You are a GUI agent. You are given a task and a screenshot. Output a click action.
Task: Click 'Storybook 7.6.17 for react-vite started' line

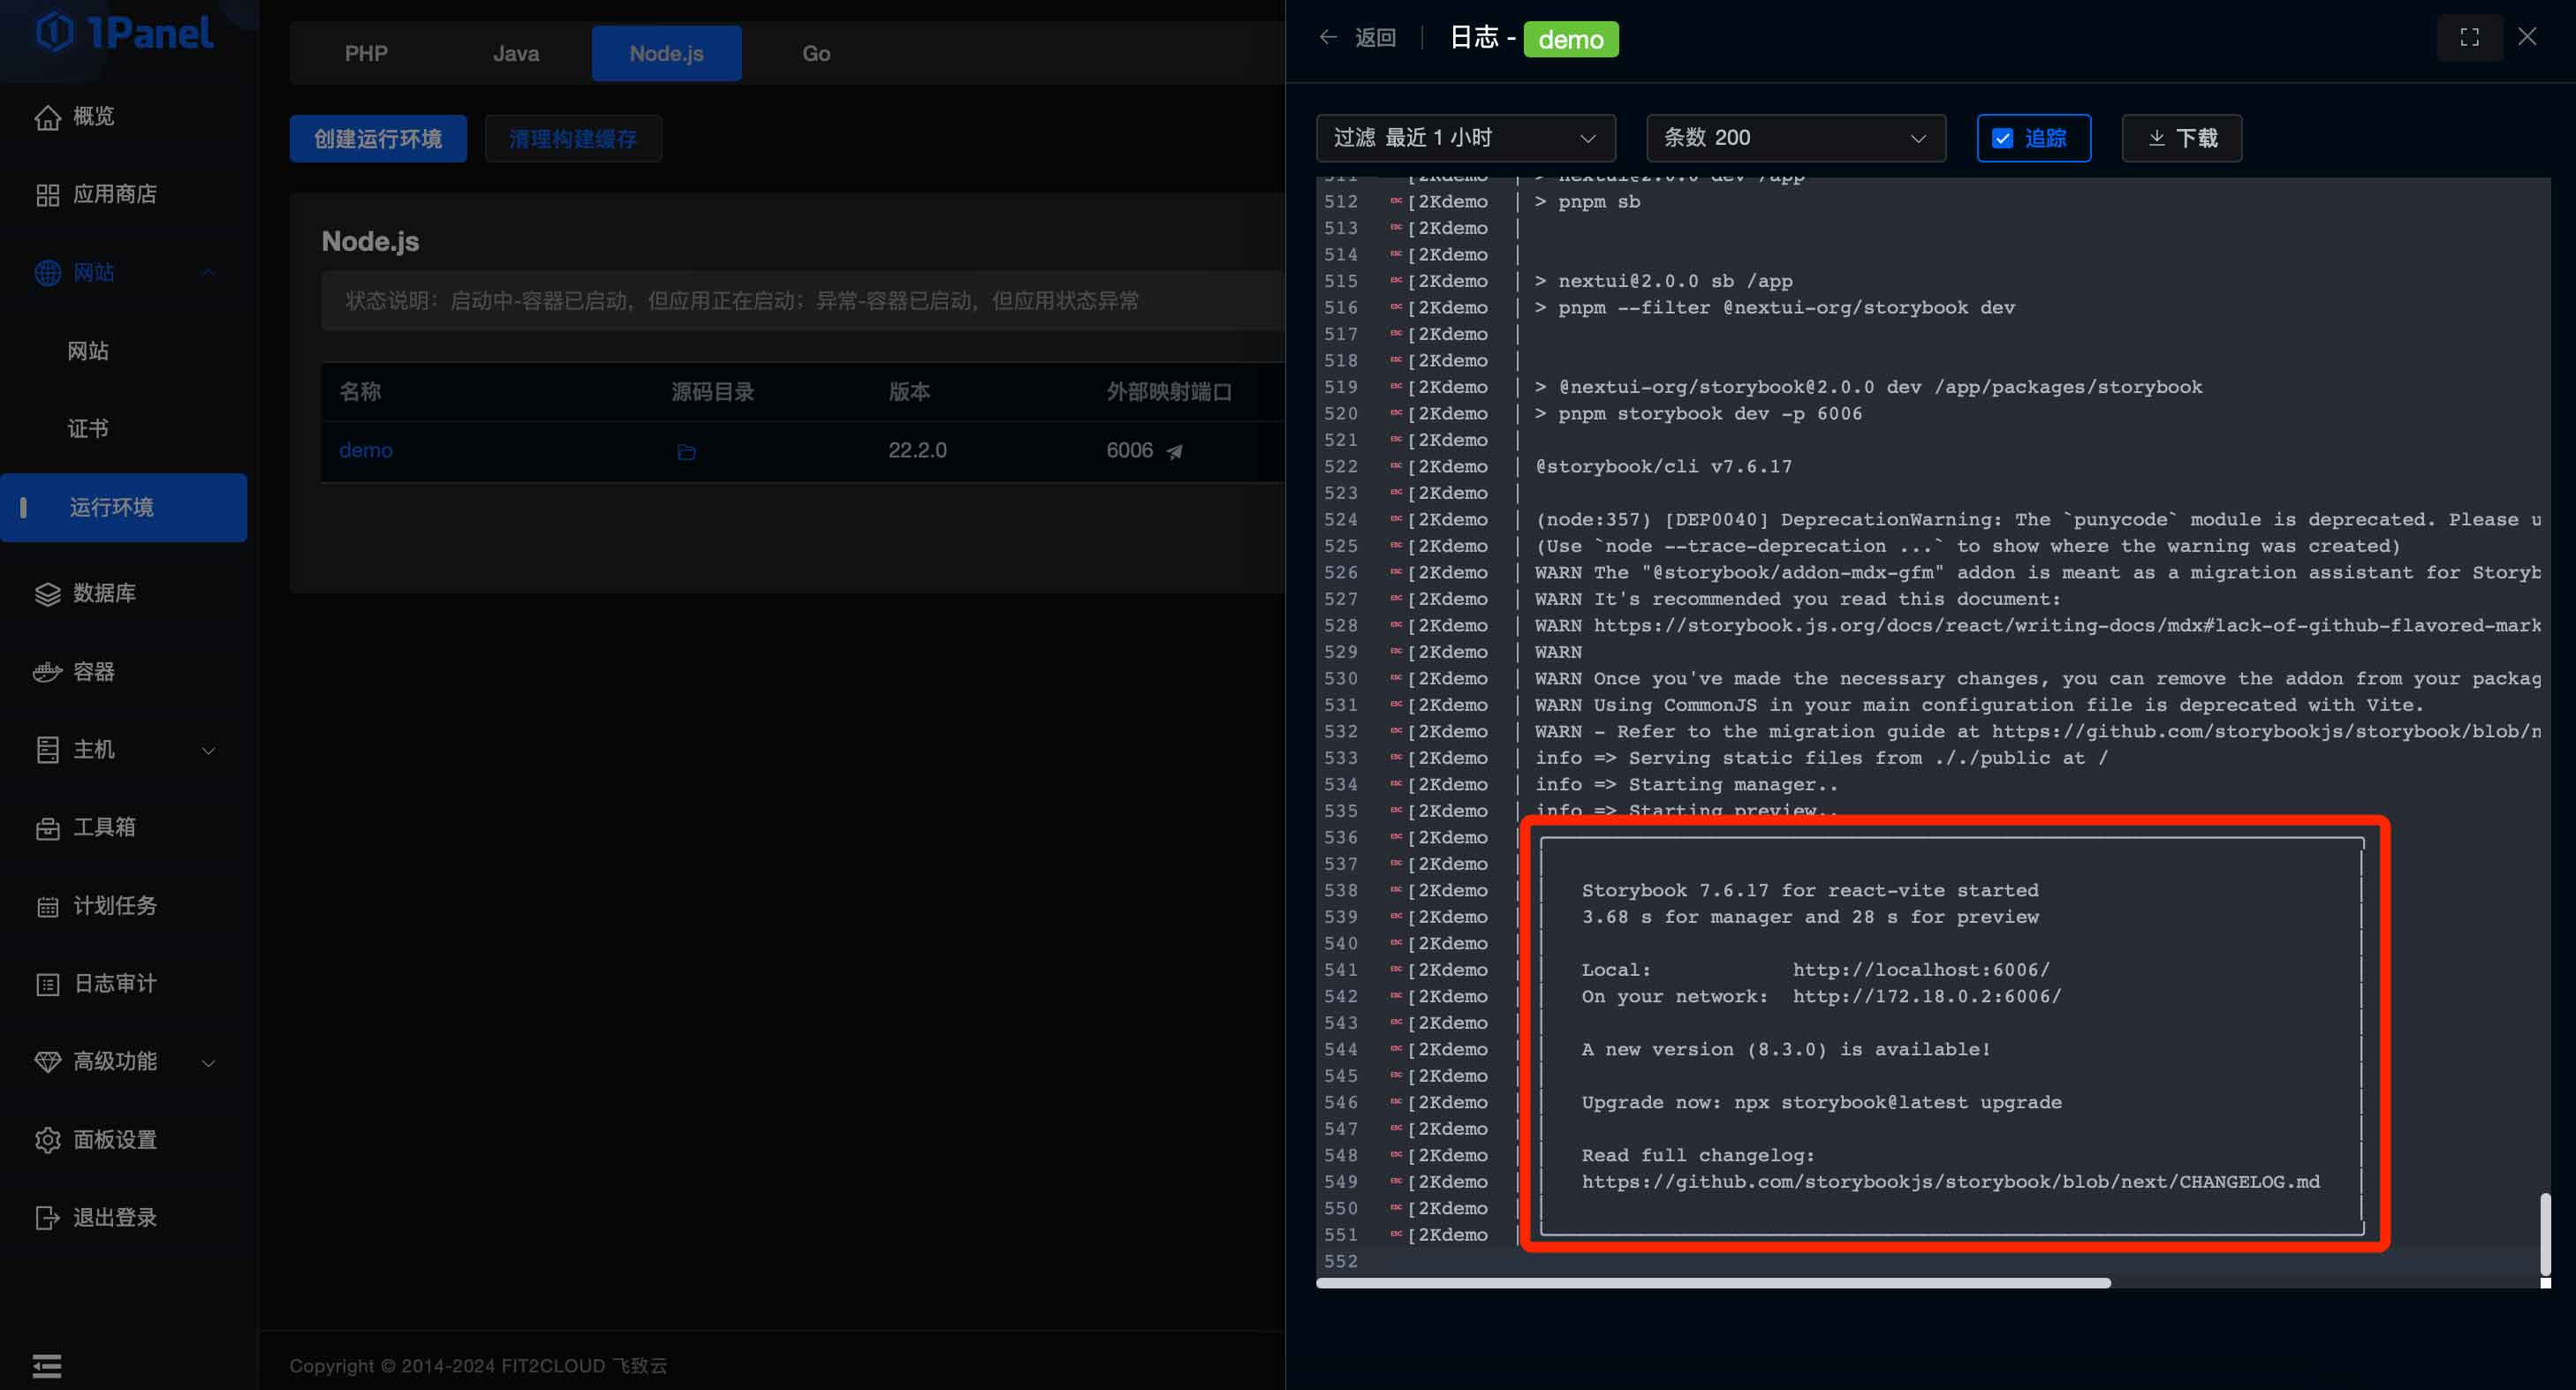pos(1810,891)
